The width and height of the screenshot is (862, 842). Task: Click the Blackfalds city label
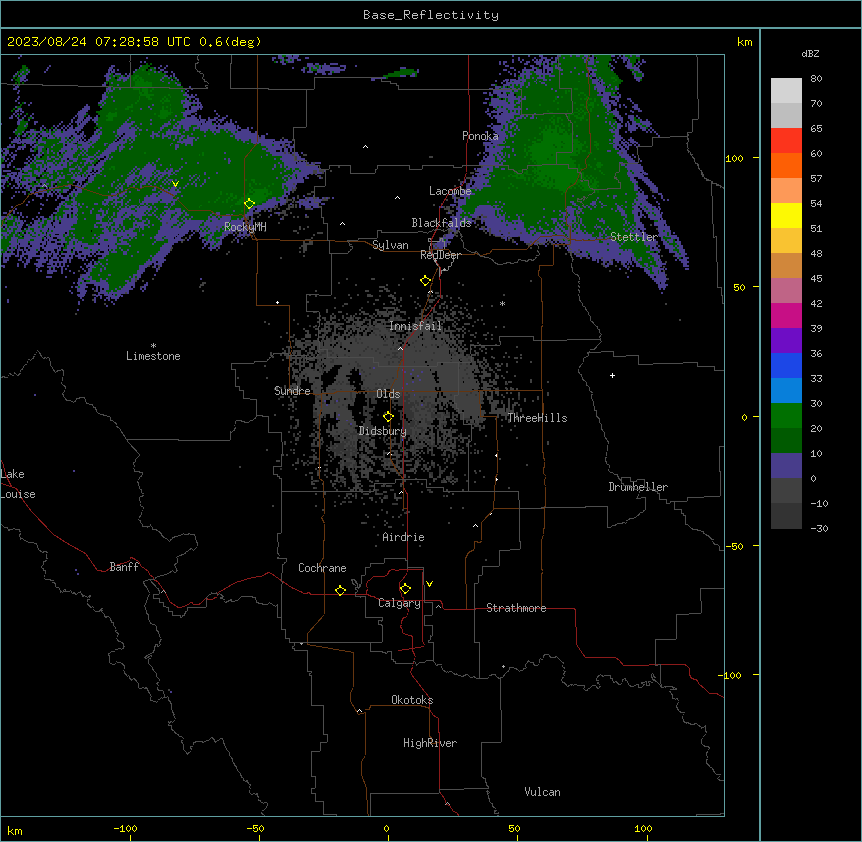(441, 223)
